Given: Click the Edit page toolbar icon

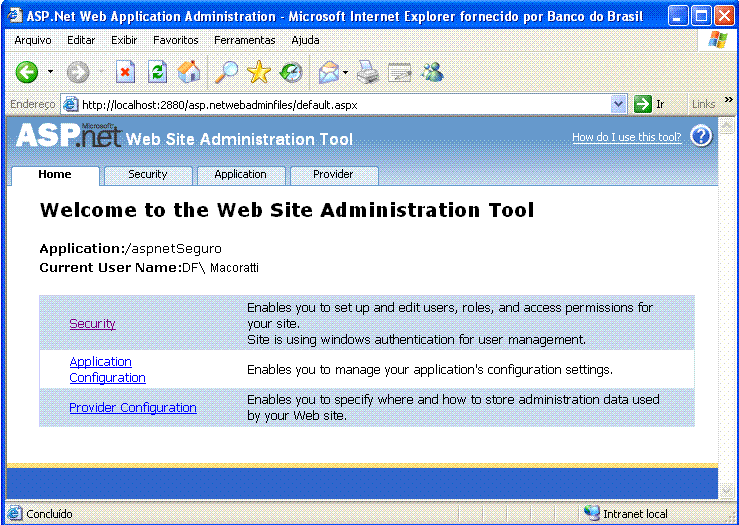Looking at the screenshot, I should pyautogui.click(x=400, y=73).
